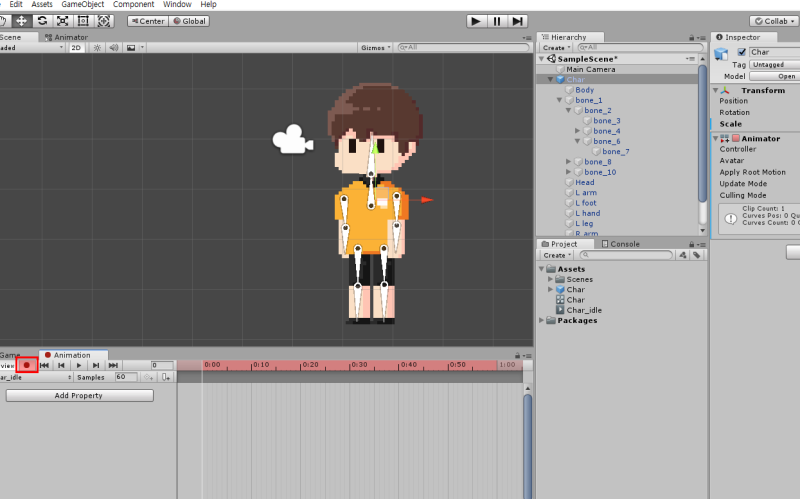This screenshot has width=800, height=499.
Task: Expand bone_8 in Hierarchy
Action: [568, 162]
